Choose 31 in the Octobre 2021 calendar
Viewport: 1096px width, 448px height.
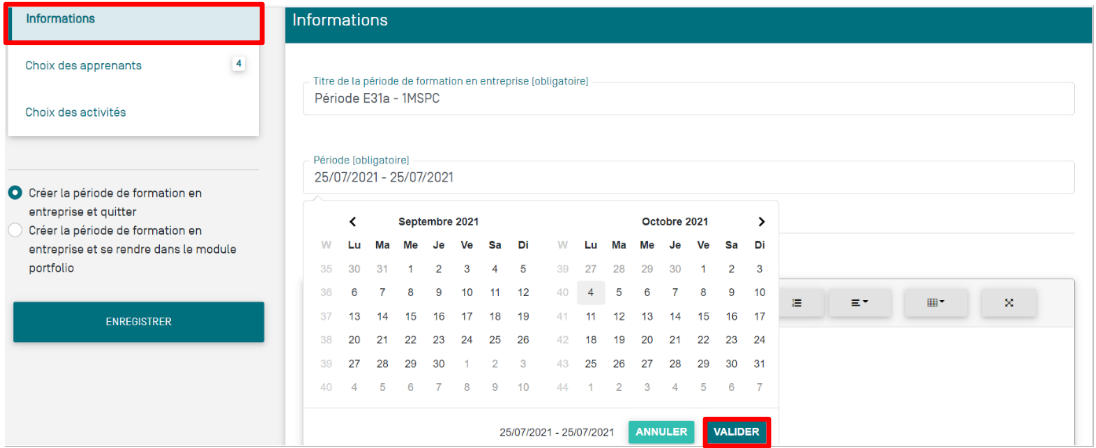[x=760, y=364]
